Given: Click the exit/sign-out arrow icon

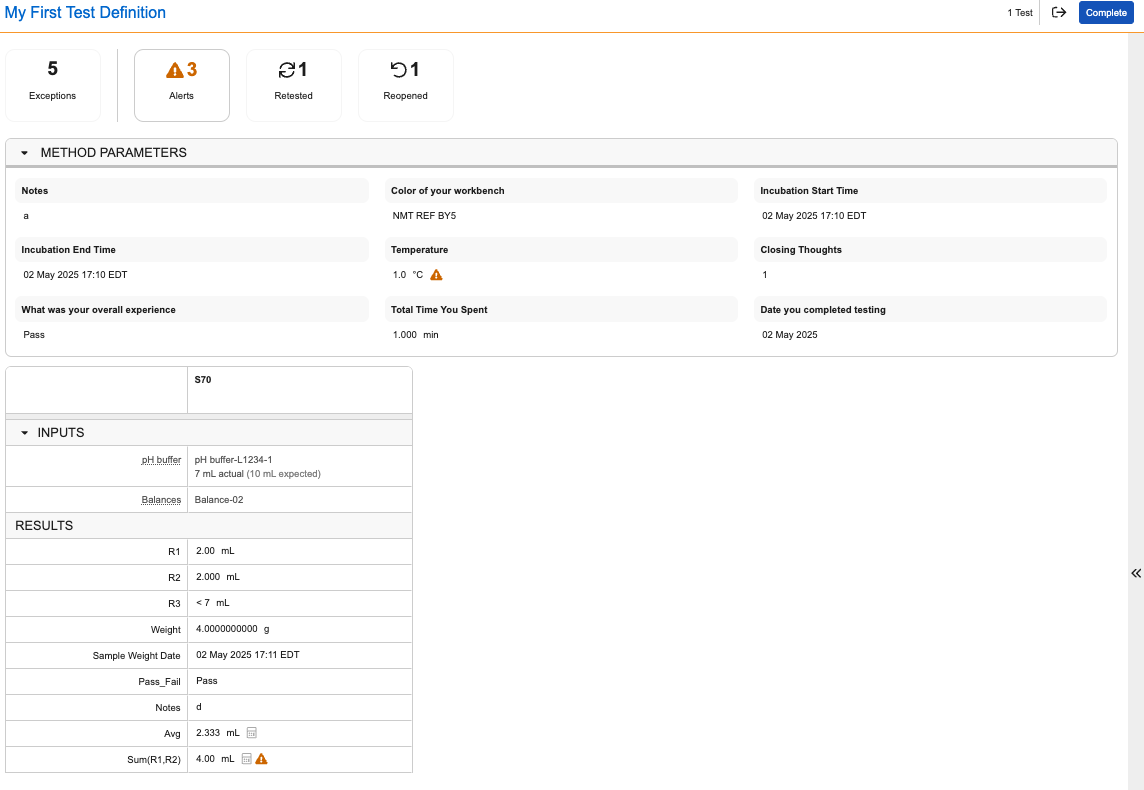Looking at the screenshot, I should coord(1059,12).
